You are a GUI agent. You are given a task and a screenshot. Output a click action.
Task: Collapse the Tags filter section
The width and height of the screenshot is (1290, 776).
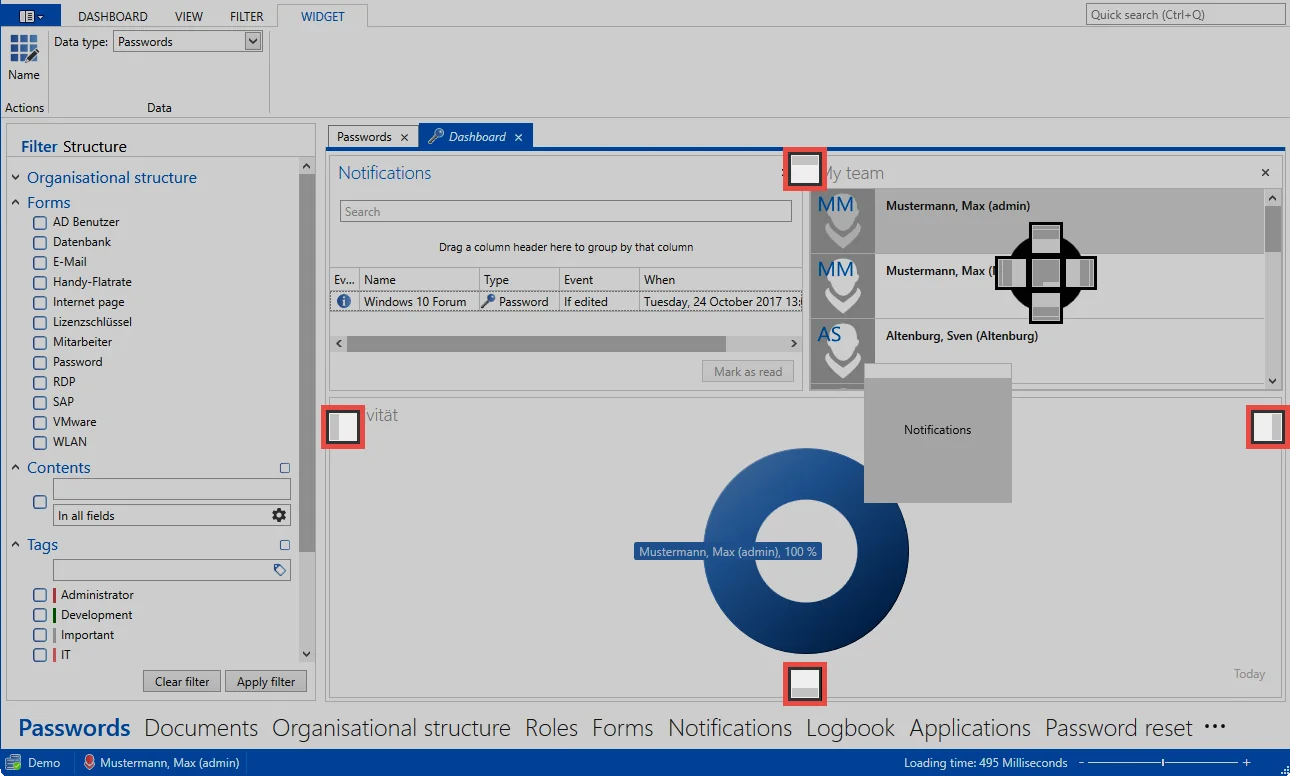(16, 545)
